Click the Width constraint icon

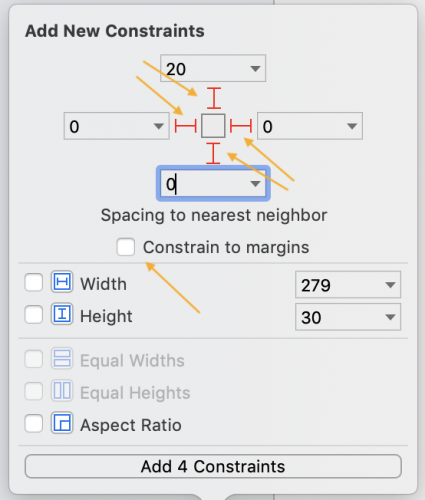click(x=62, y=282)
